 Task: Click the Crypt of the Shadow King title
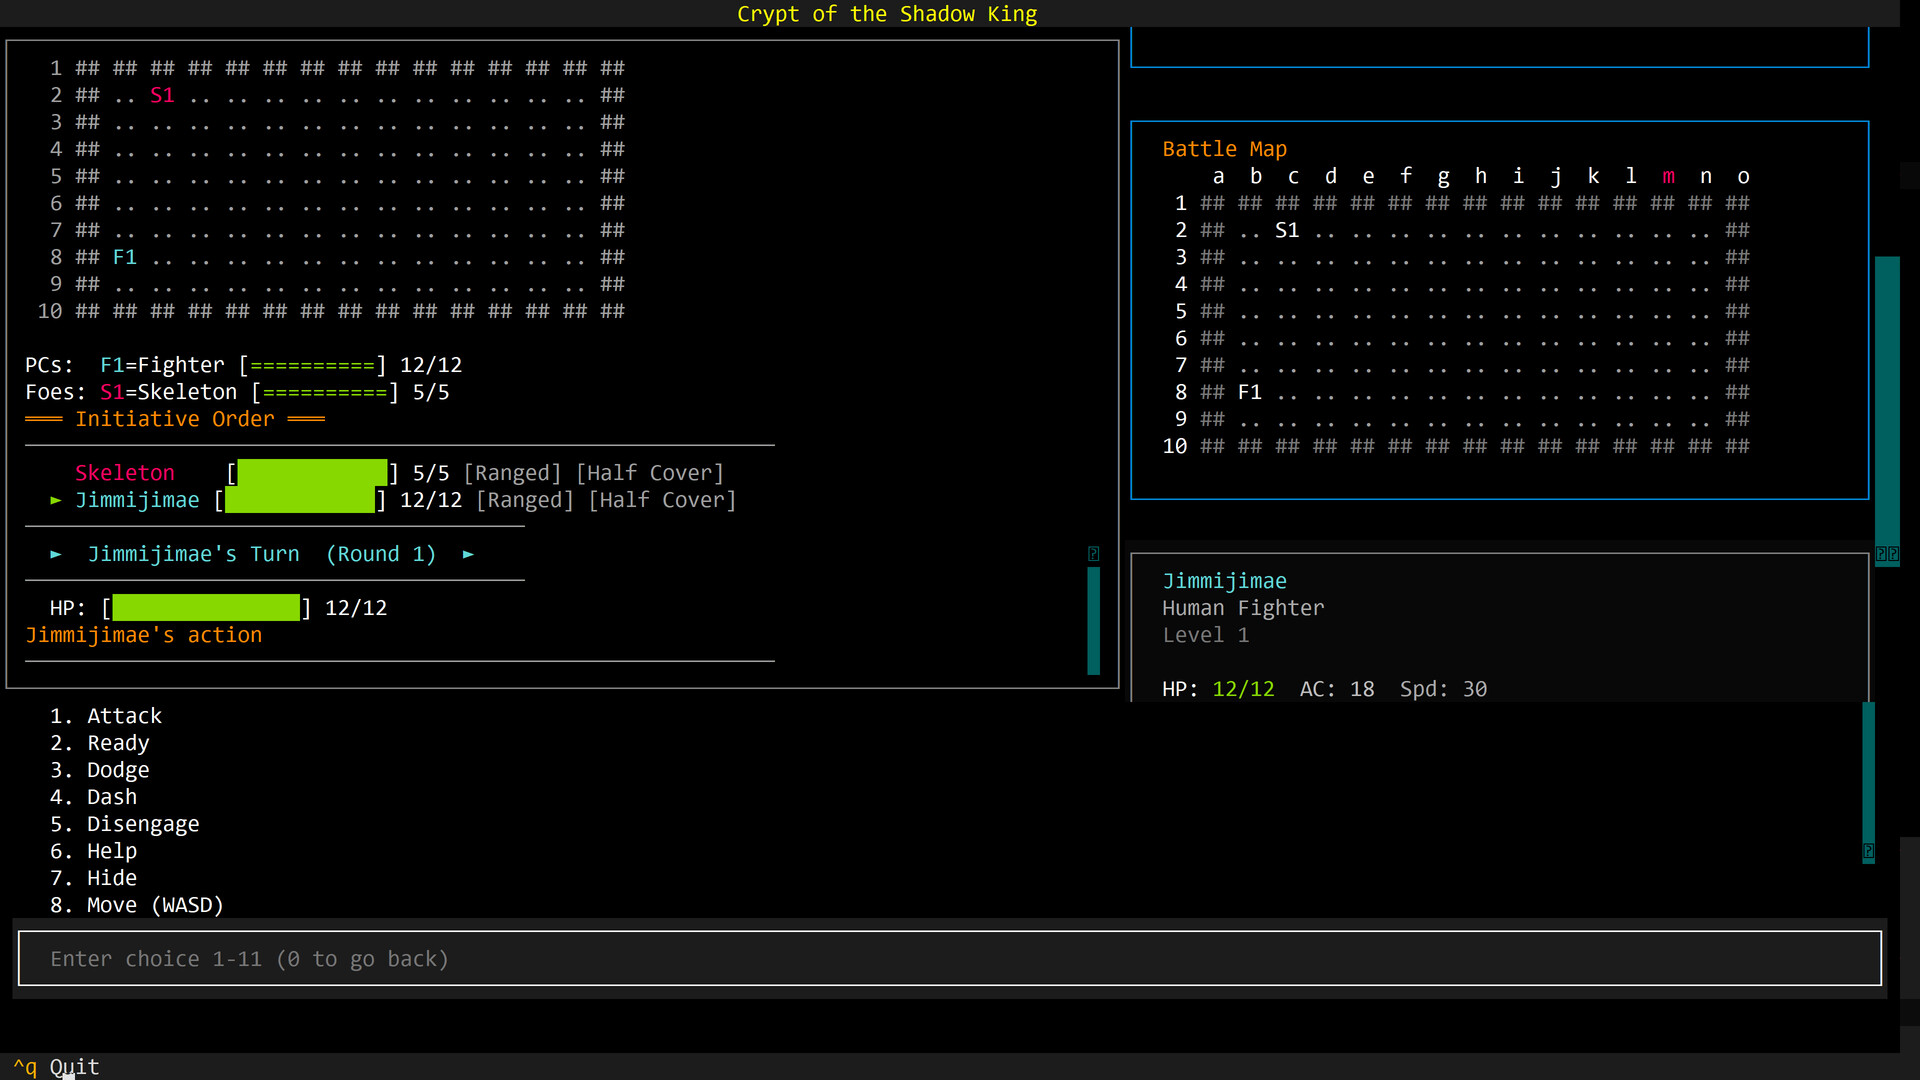pyautogui.click(x=887, y=14)
